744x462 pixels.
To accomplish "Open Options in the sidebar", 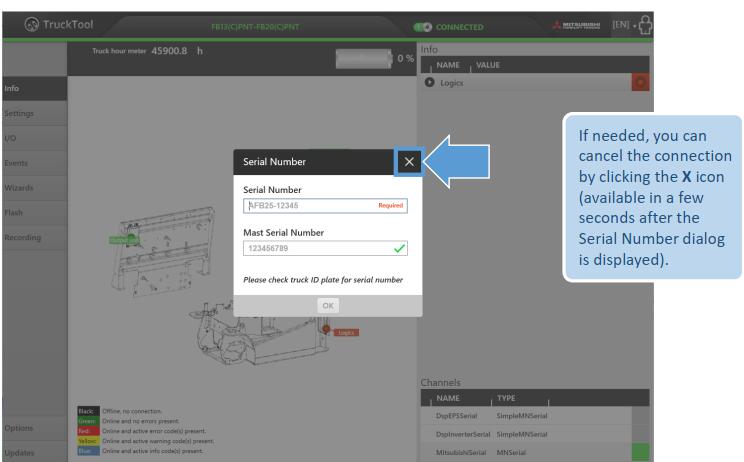I will pos(35,428).
